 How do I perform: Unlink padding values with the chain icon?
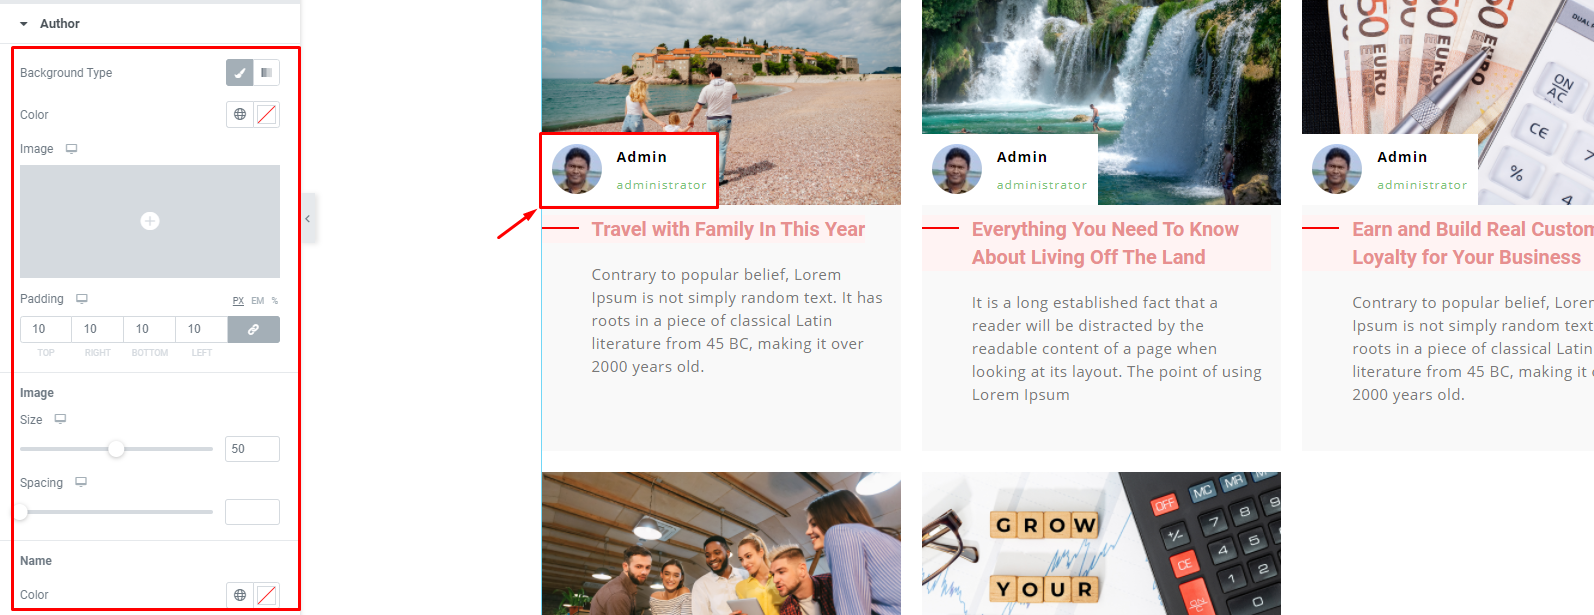point(254,329)
